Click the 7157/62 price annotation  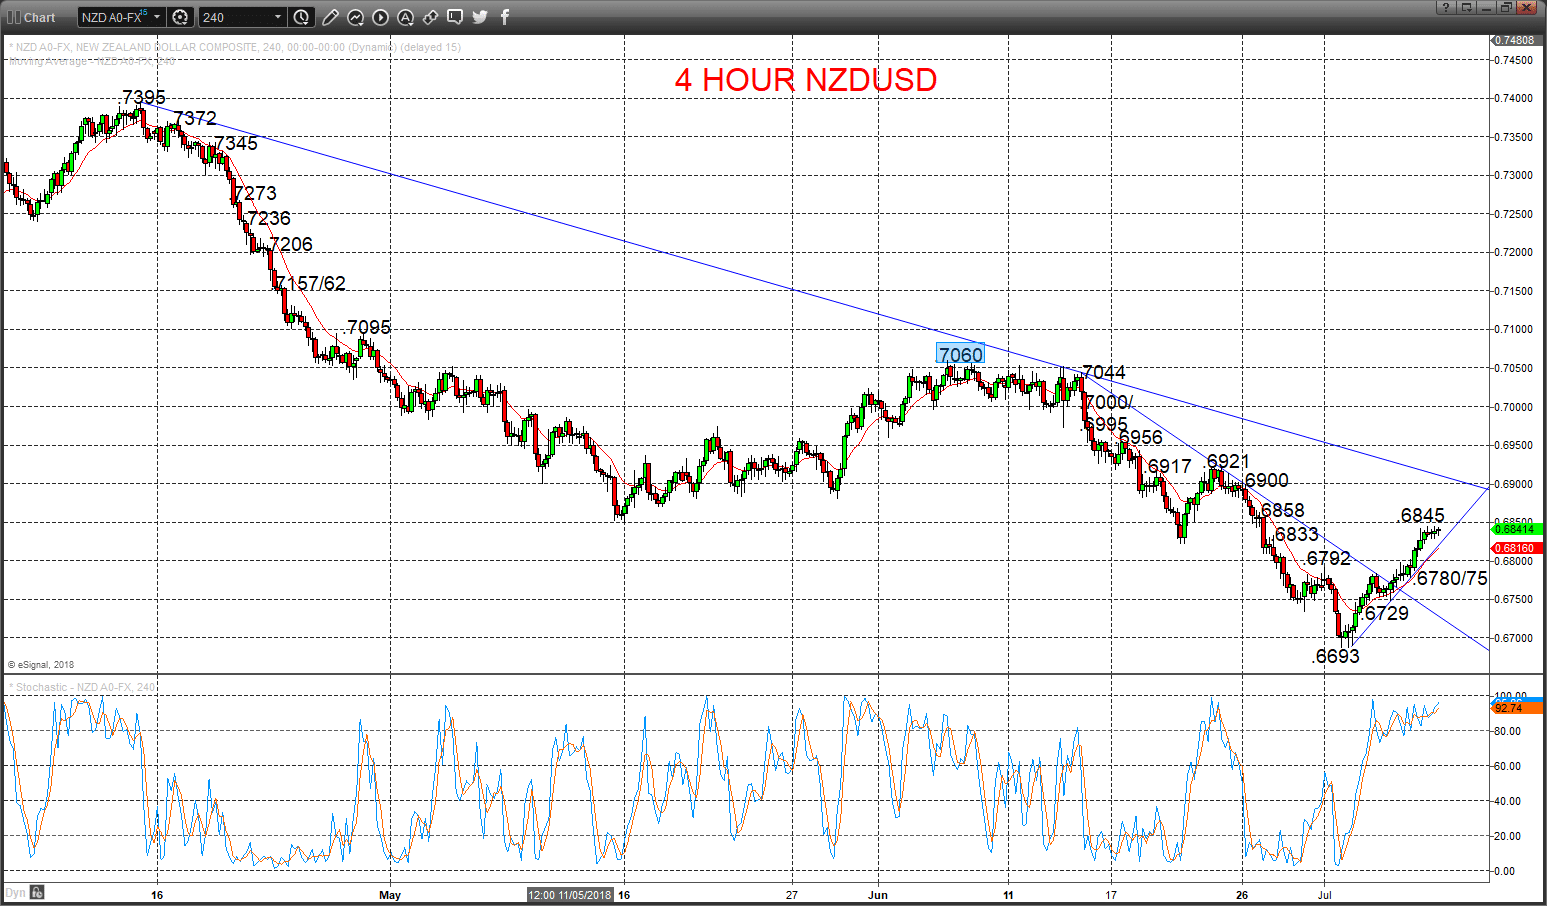click(310, 284)
